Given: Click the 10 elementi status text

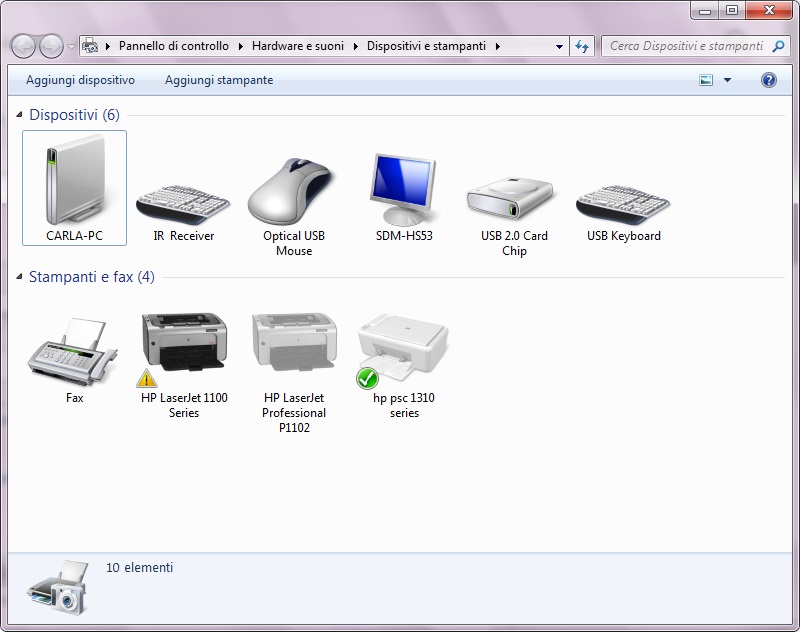Looking at the screenshot, I should (140, 567).
